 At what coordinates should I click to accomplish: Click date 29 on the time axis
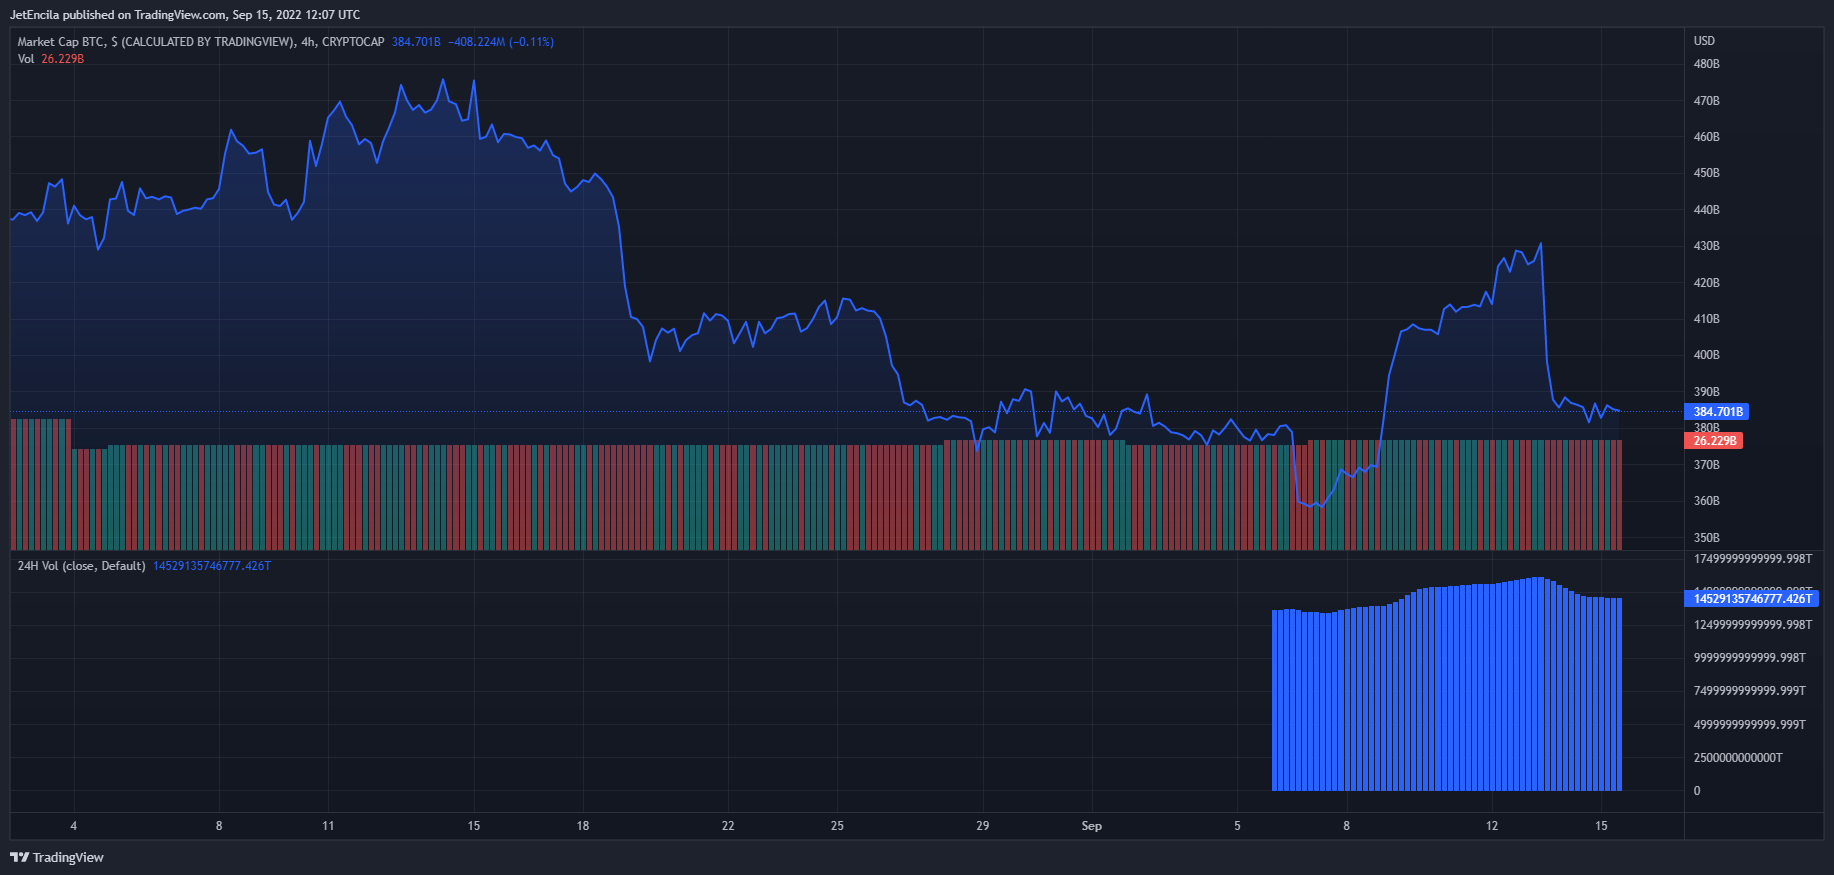[982, 826]
